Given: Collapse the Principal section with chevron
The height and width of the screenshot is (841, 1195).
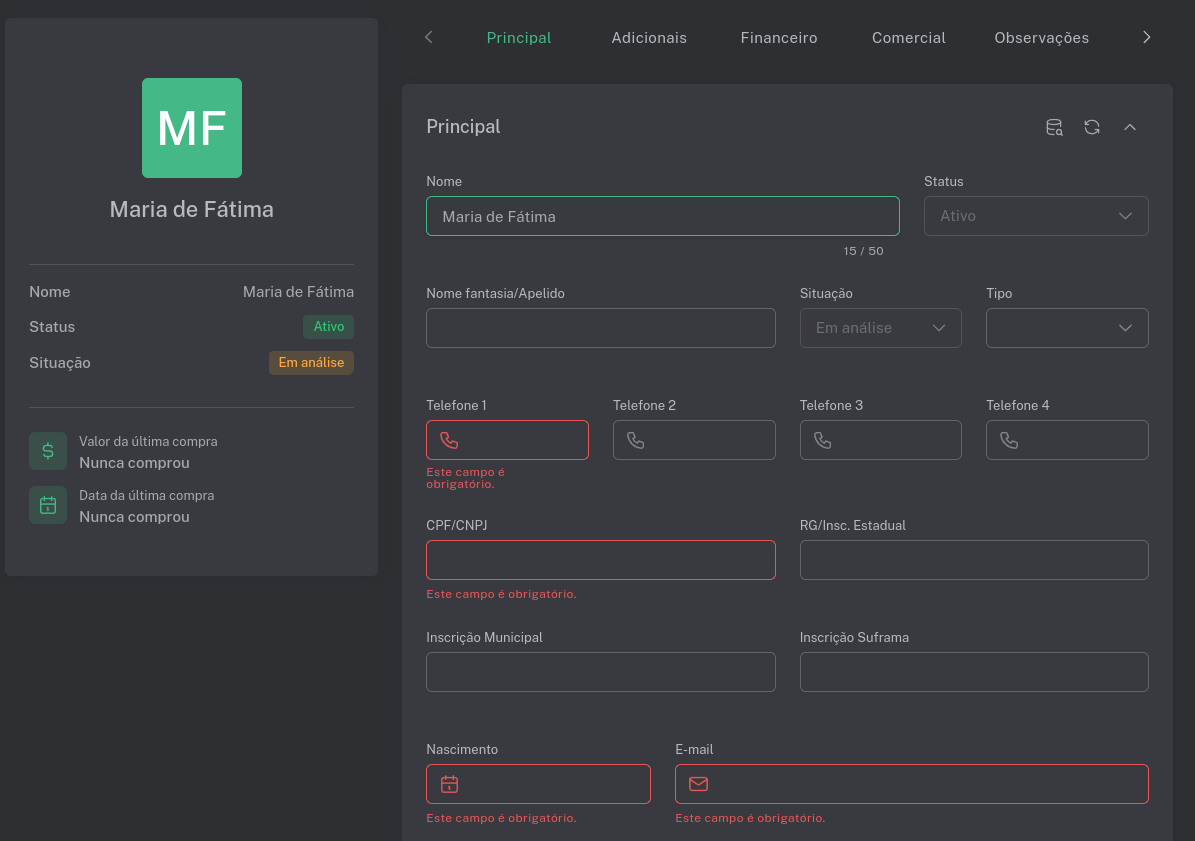Looking at the screenshot, I should [1130, 127].
